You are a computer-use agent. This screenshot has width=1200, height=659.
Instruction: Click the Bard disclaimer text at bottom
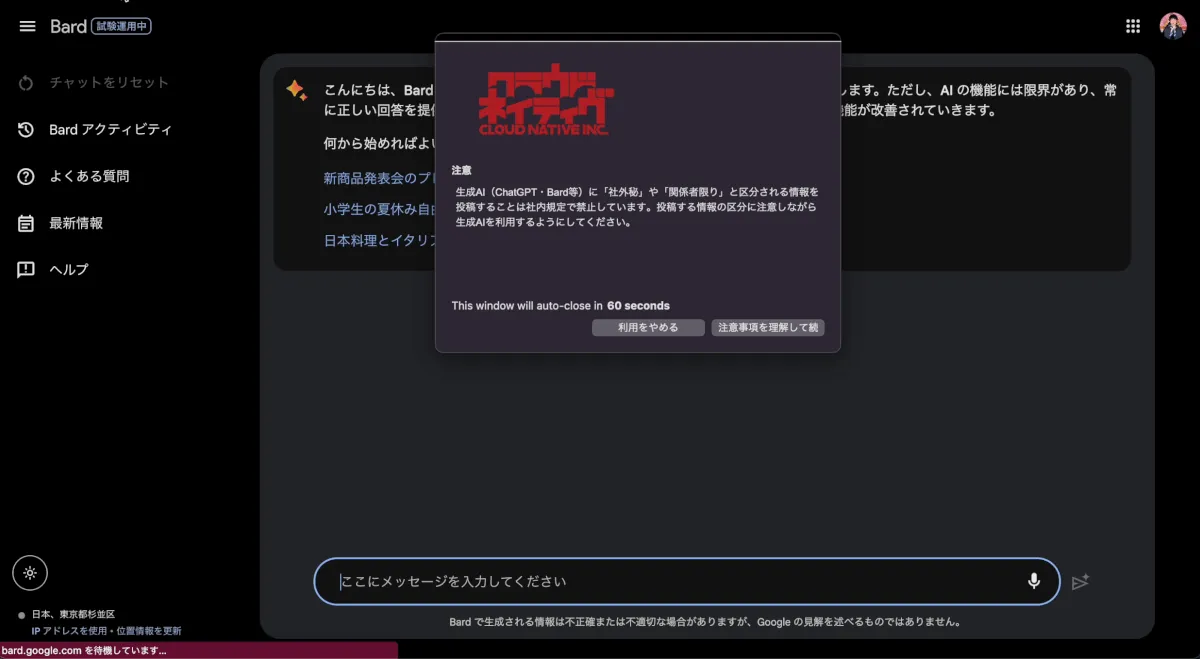tap(705, 621)
